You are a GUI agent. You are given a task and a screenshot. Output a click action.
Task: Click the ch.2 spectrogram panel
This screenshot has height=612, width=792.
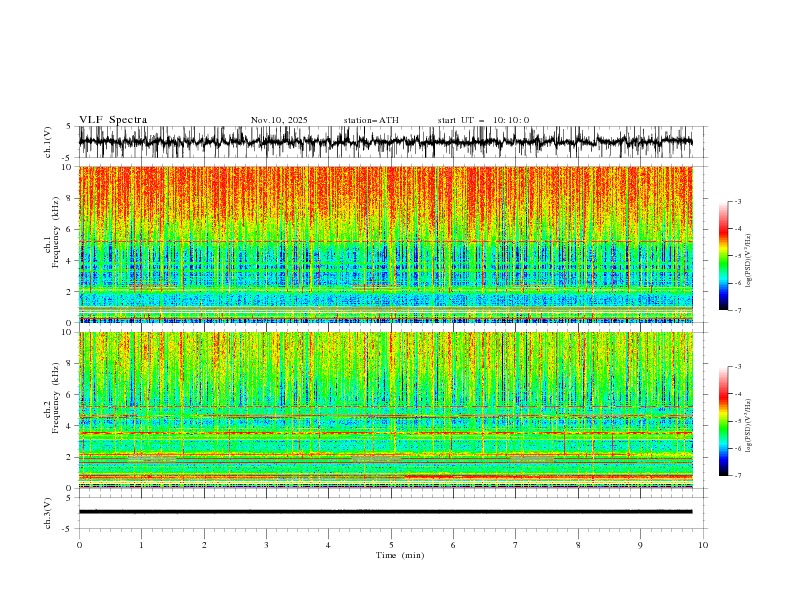(x=386, y=410)
